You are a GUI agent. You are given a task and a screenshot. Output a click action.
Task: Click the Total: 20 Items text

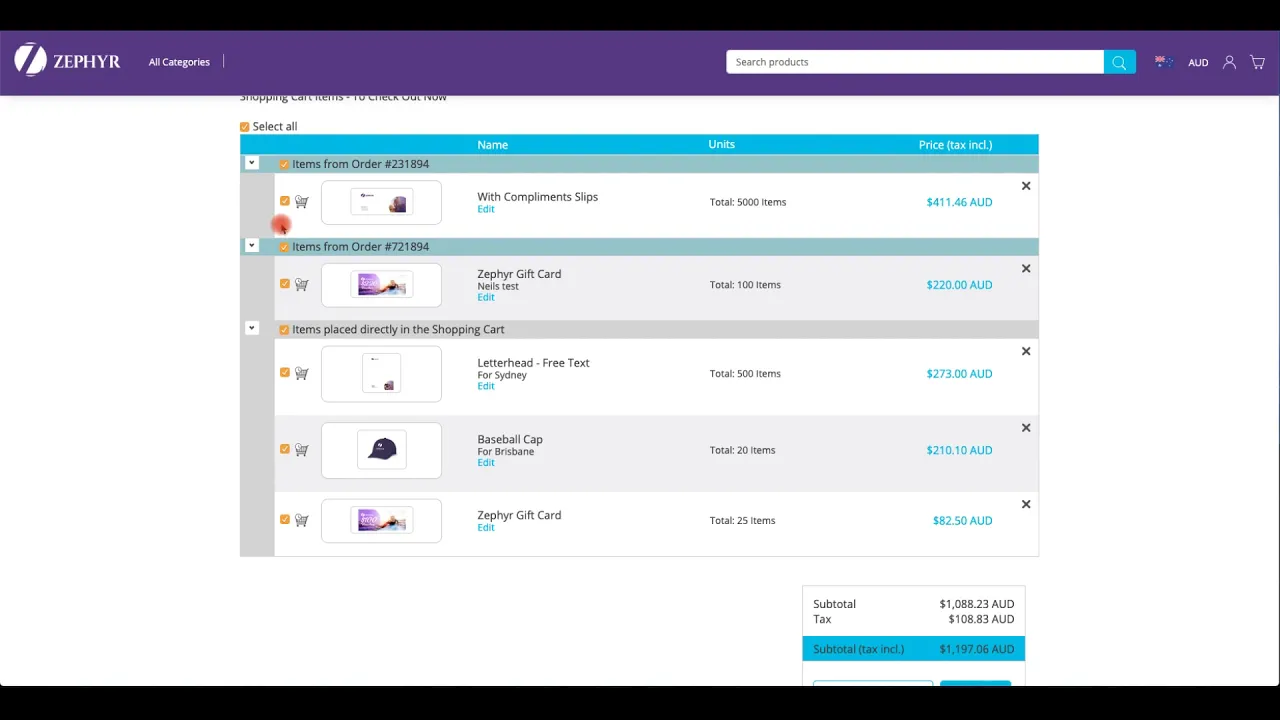pos(742,450)
